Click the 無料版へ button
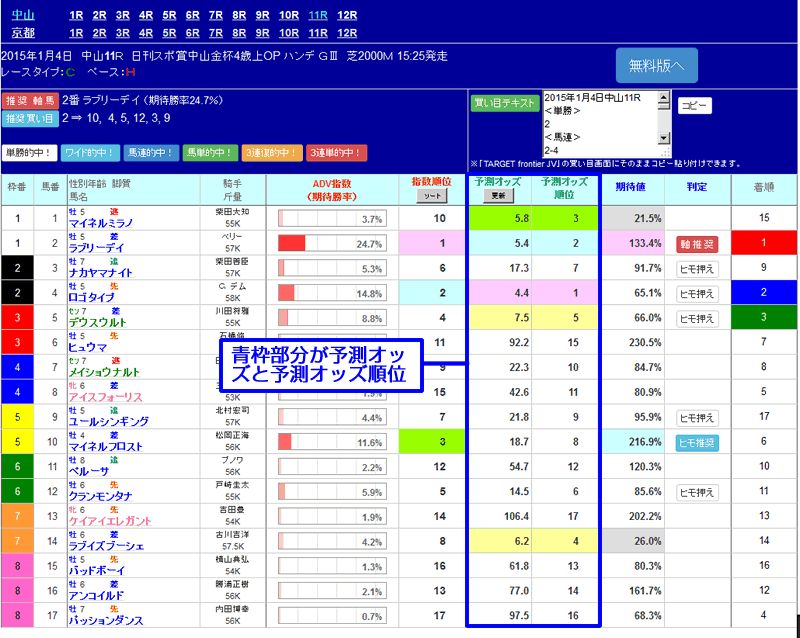800x638 pixels. point(657,65)
